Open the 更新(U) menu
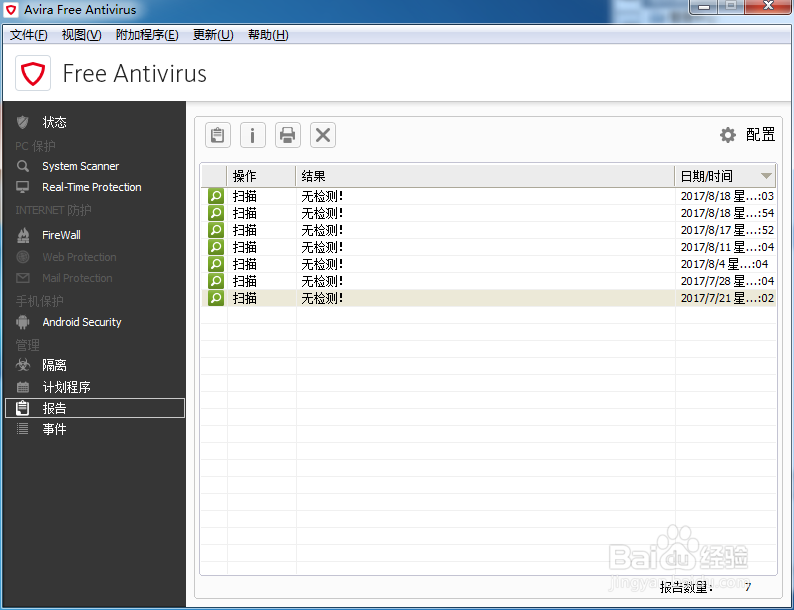794x610 pixels. tap(213, 34)
